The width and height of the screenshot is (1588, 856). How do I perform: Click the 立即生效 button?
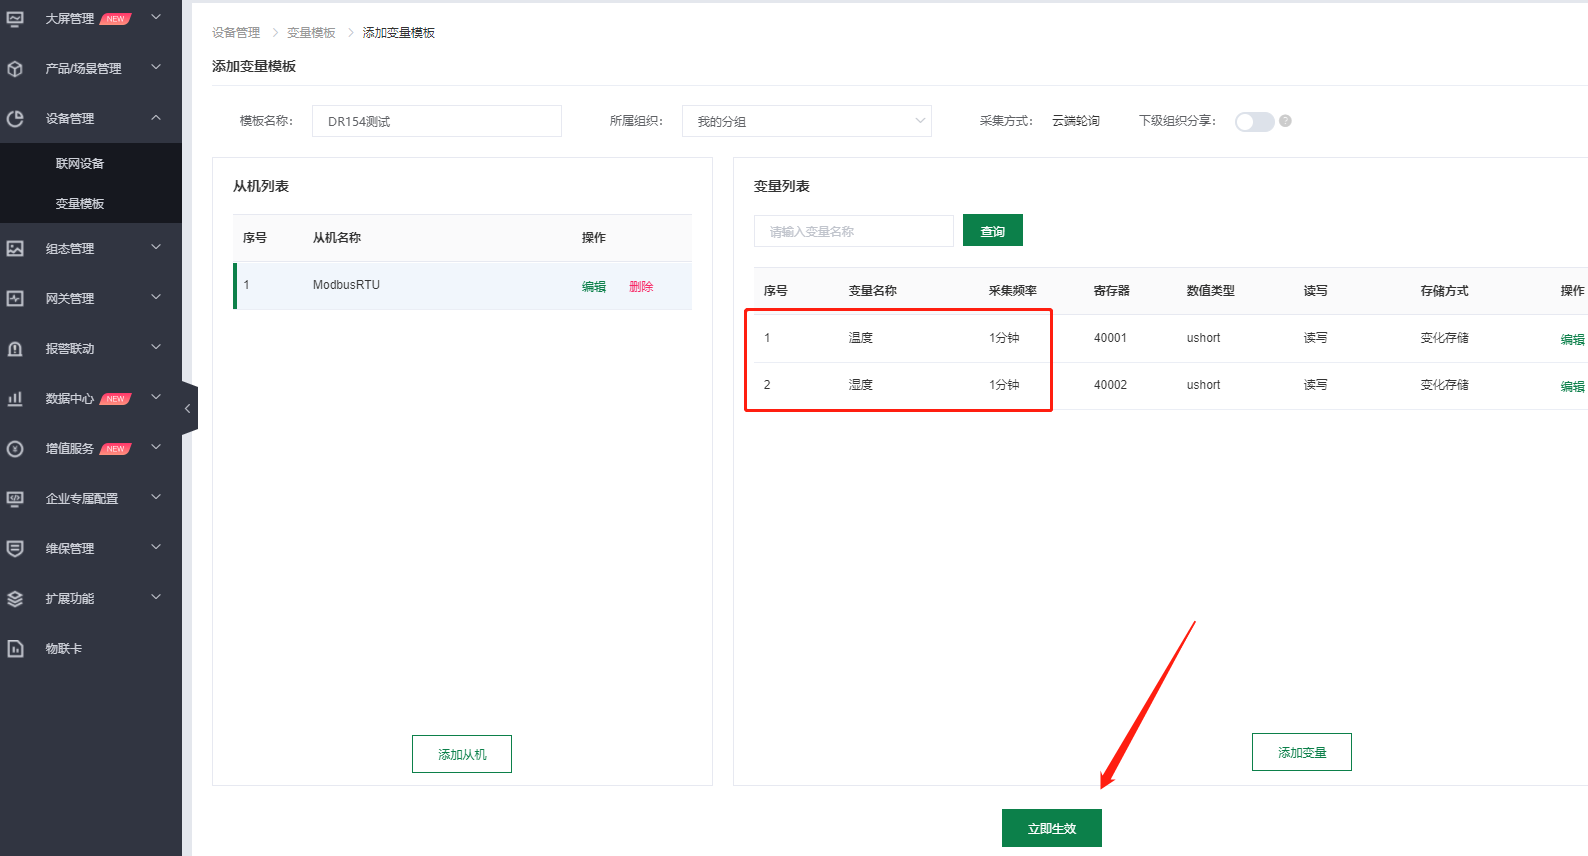click(x=1051, y=828)
